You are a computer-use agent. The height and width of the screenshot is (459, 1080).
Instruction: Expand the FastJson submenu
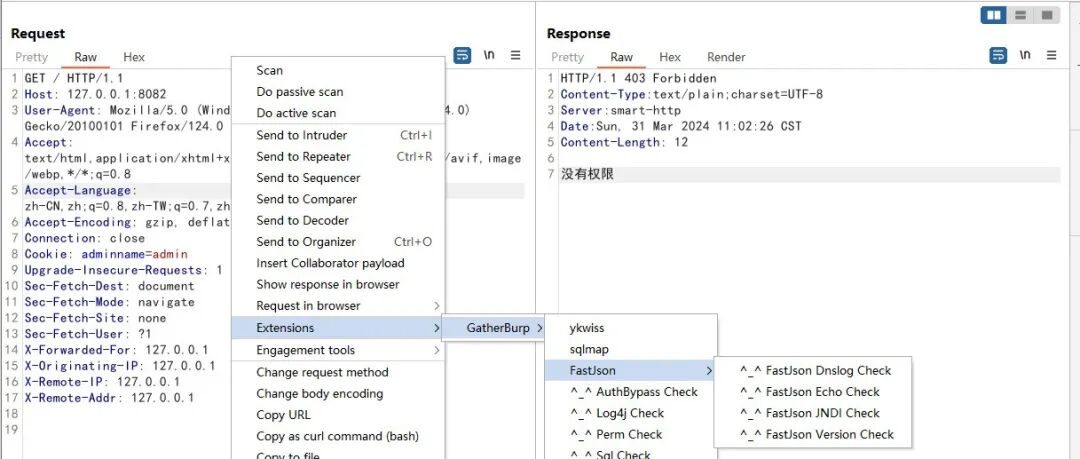coord(631,371)
